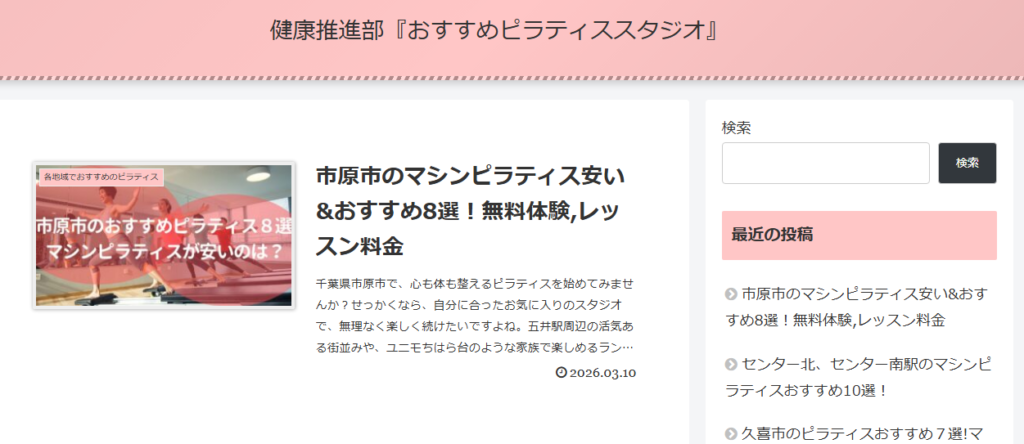
Task: Click the dark 検索 search button
Action: 967,163
